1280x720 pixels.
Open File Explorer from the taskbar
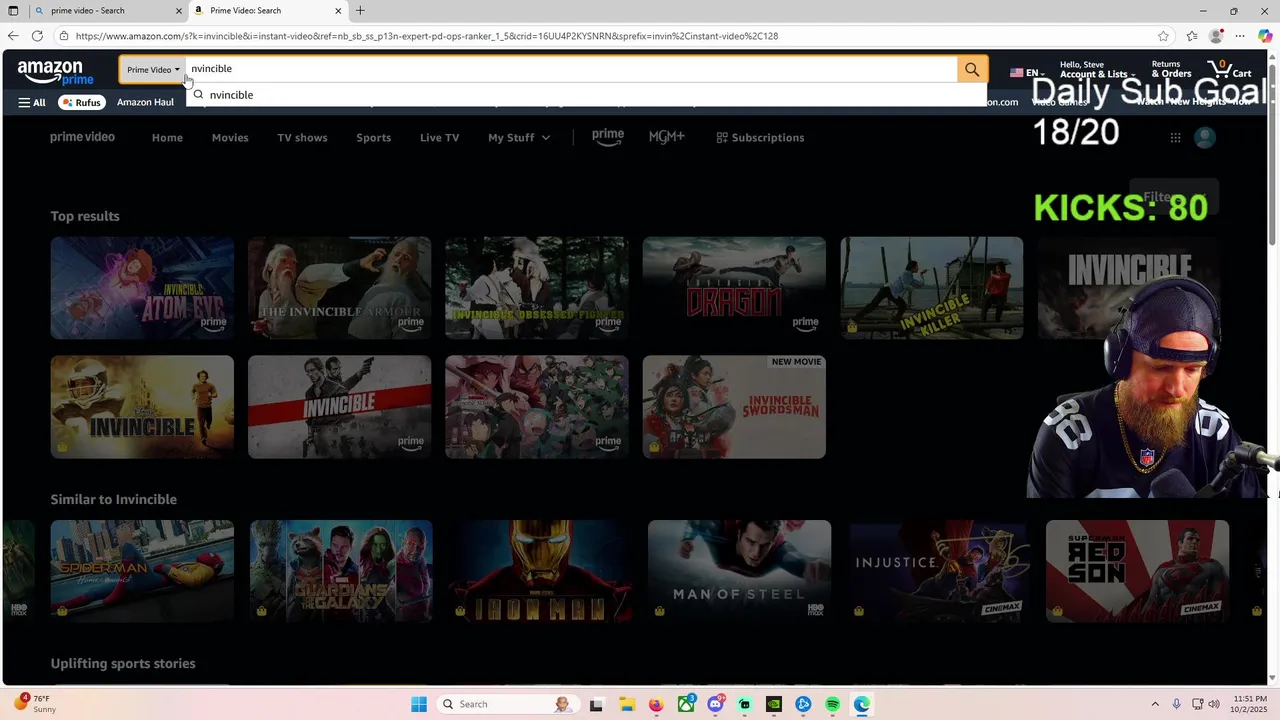(x=626, y=704)
